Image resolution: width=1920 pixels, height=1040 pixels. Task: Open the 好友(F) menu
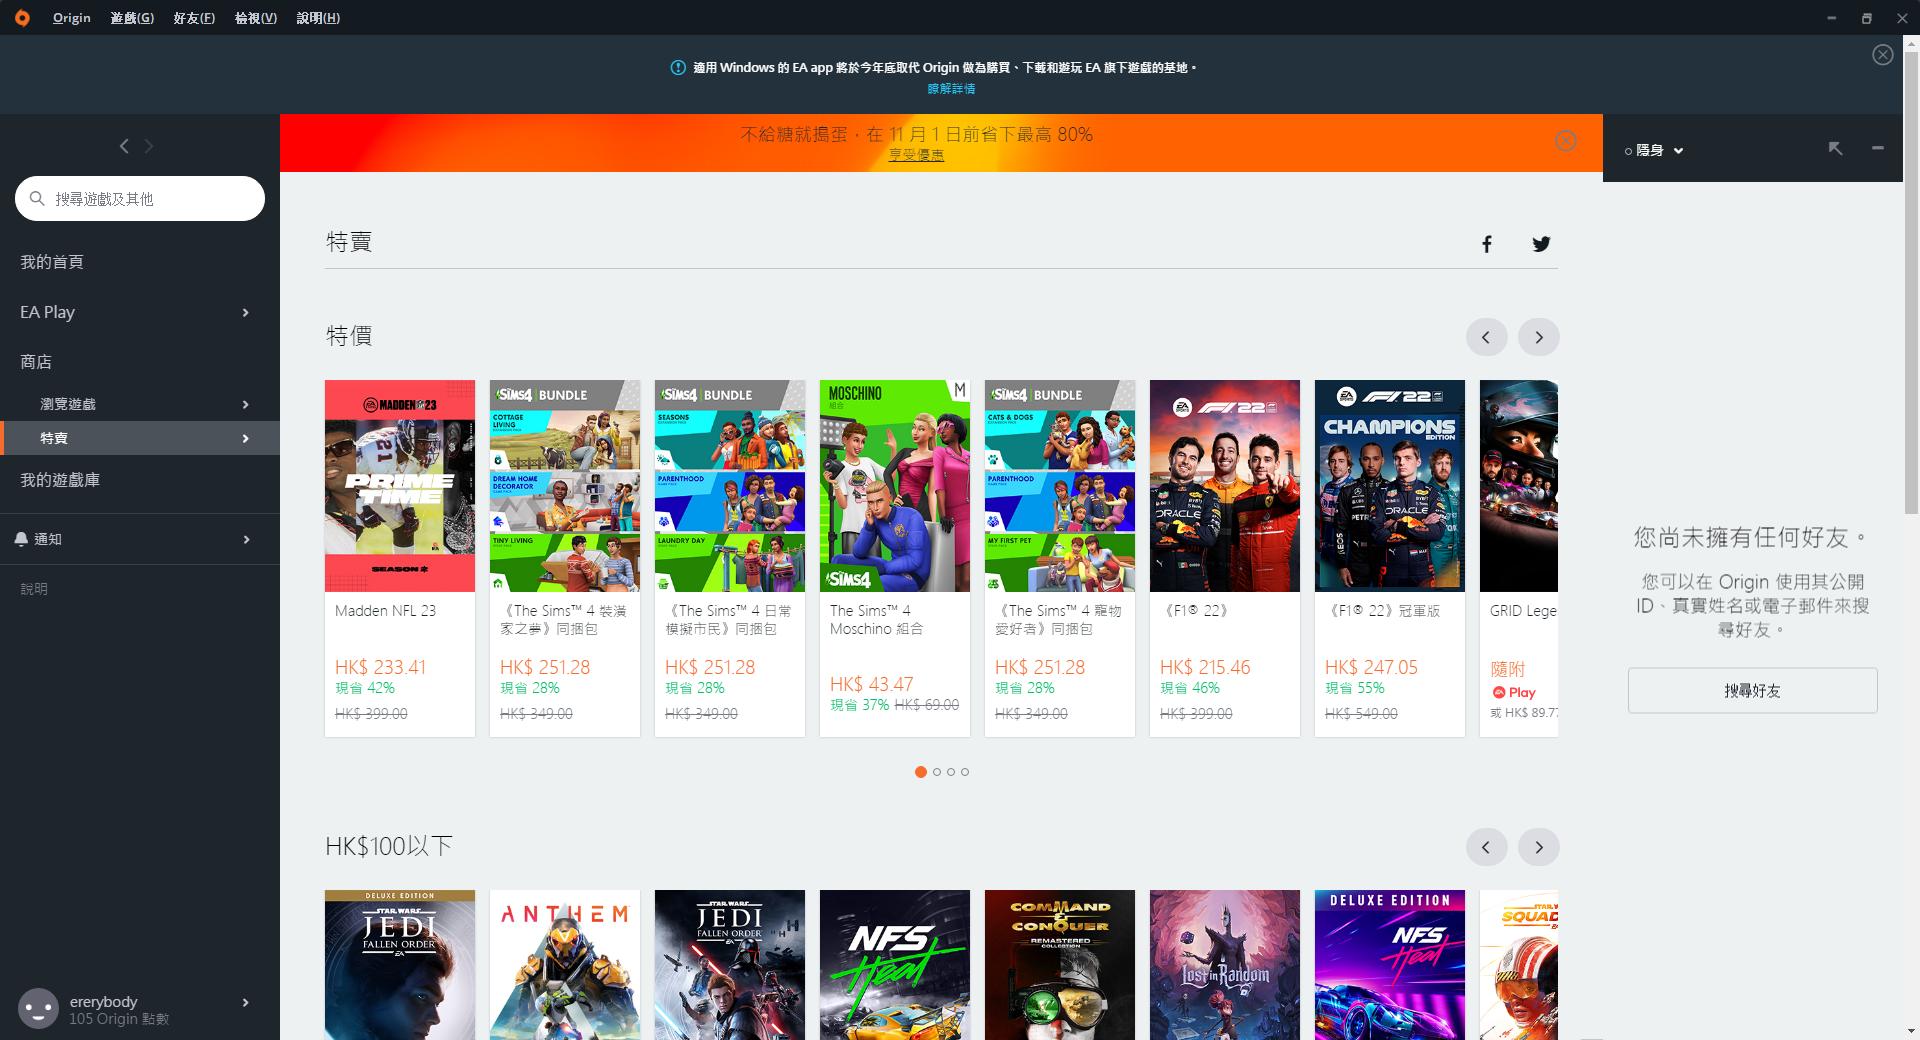[194, 18]
